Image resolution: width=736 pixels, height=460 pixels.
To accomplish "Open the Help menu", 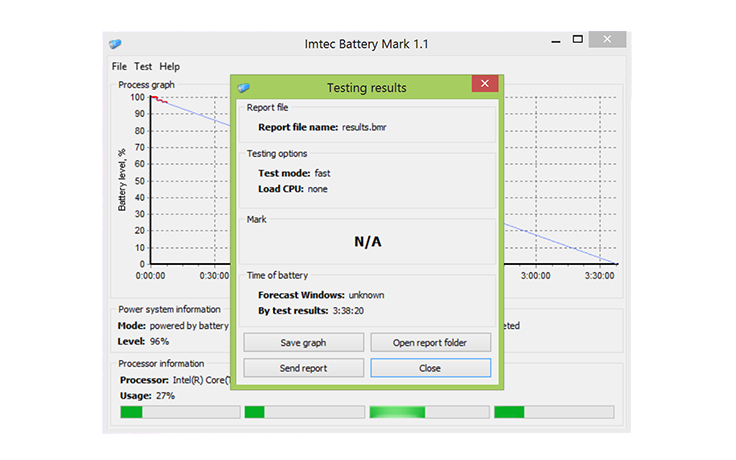I will [169, 67].
